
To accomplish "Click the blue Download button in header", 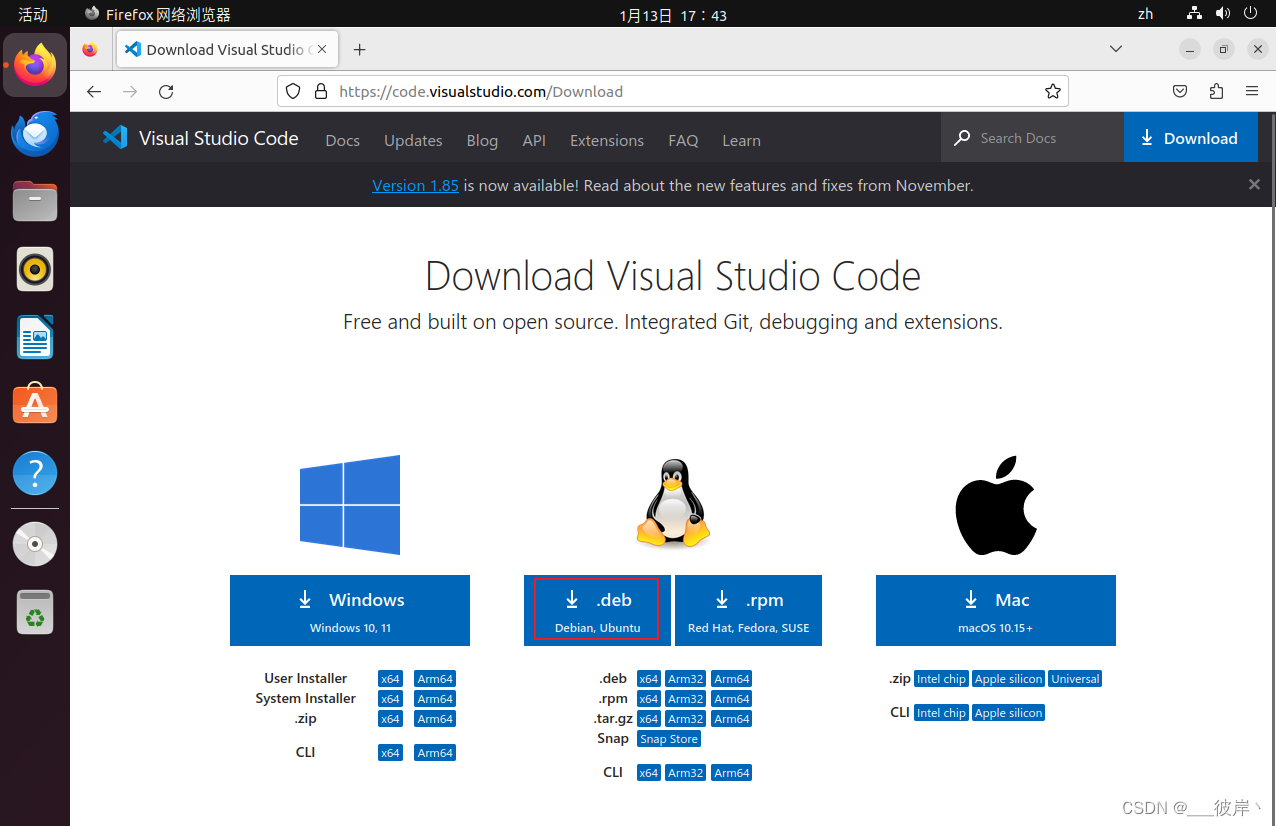I will point(1190,137).
